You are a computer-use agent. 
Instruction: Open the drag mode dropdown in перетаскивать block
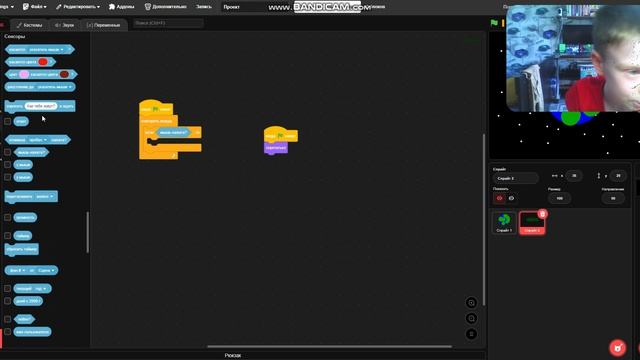[44, 196]
